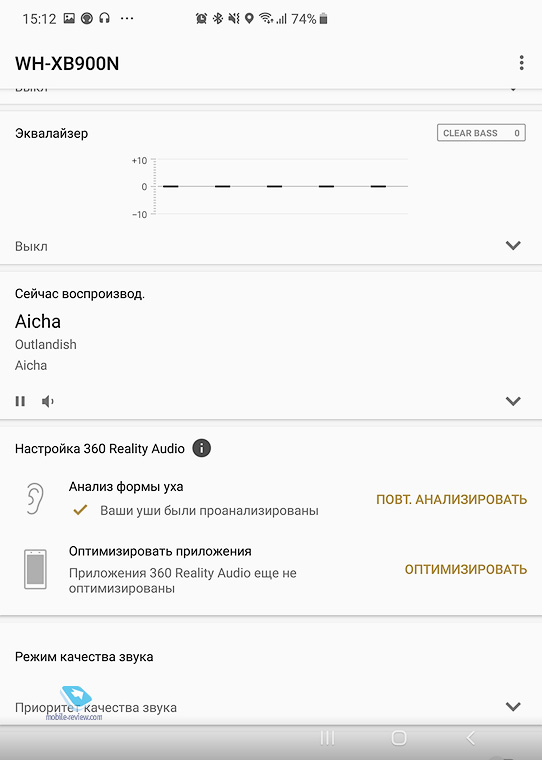Viewport: 542px width, 760px height.
Task: Tap the Android home button
Action: click(x=399, y=738)
